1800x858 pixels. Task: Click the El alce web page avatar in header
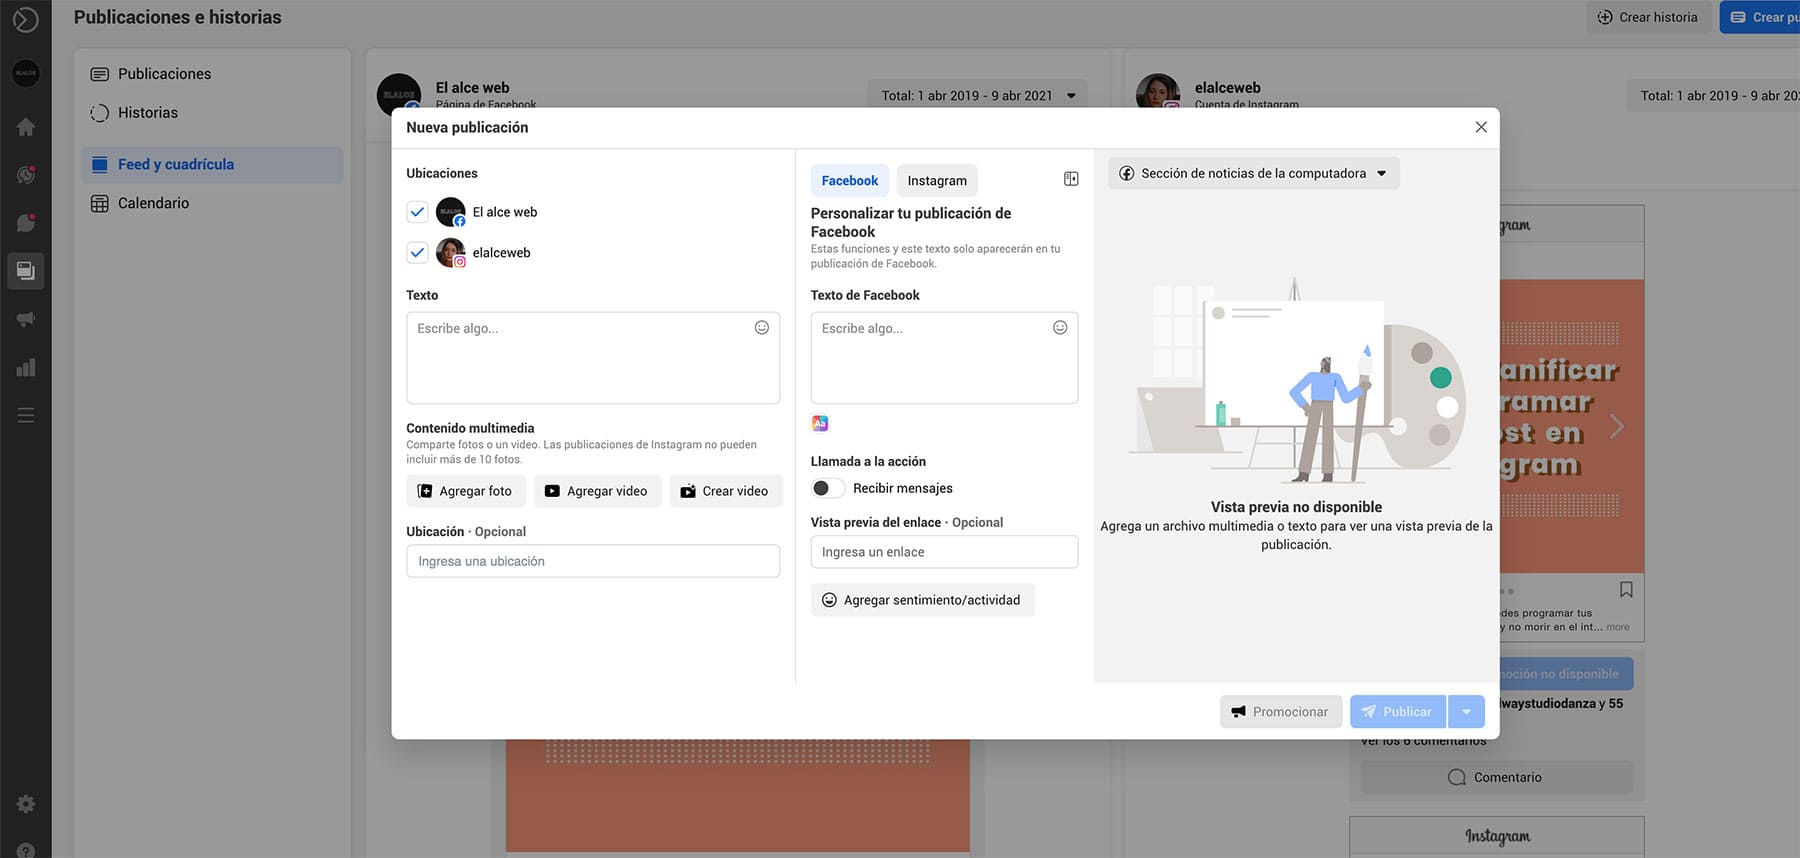(398, 94)
